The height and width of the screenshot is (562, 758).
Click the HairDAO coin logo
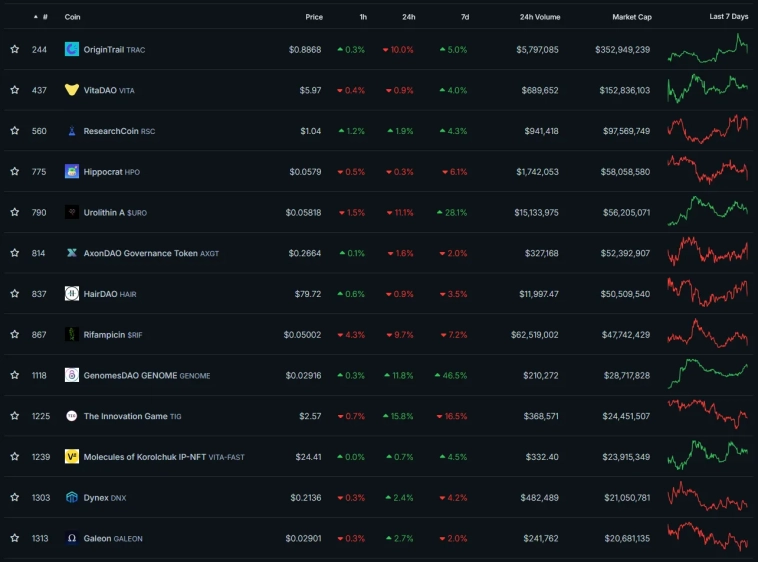point(72,293)
